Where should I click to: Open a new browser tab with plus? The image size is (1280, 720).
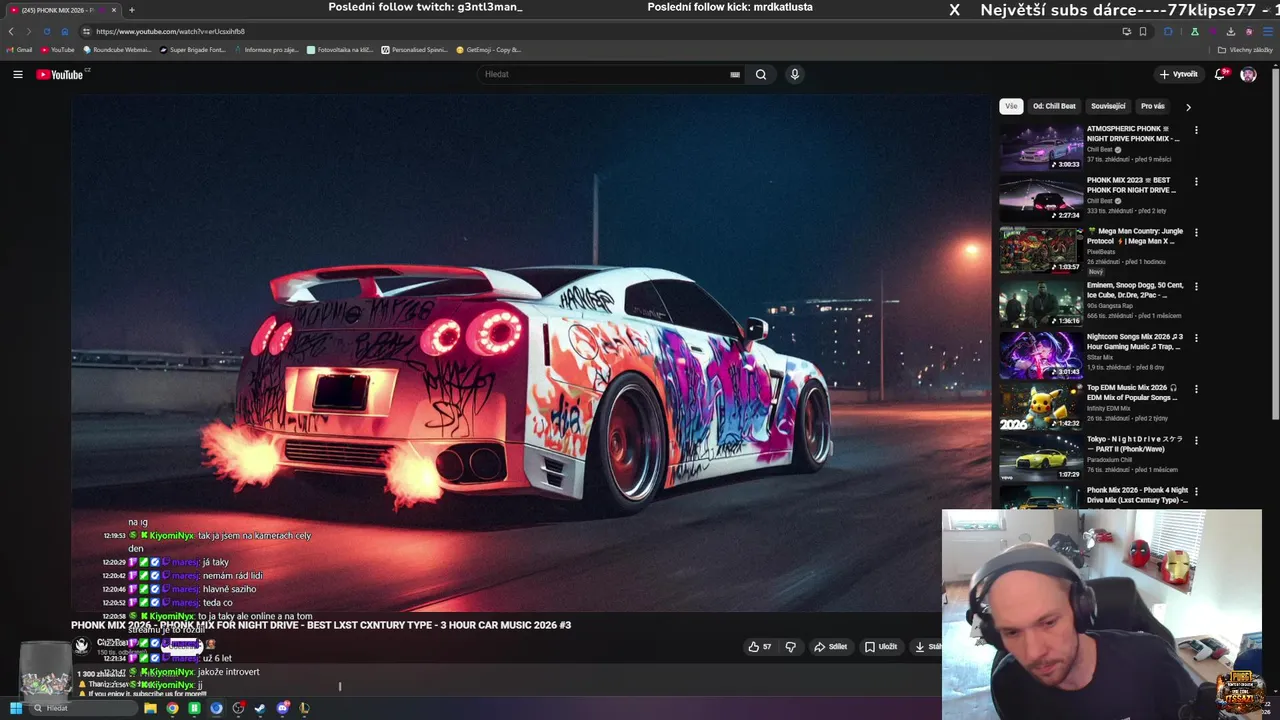pos(131,10)
